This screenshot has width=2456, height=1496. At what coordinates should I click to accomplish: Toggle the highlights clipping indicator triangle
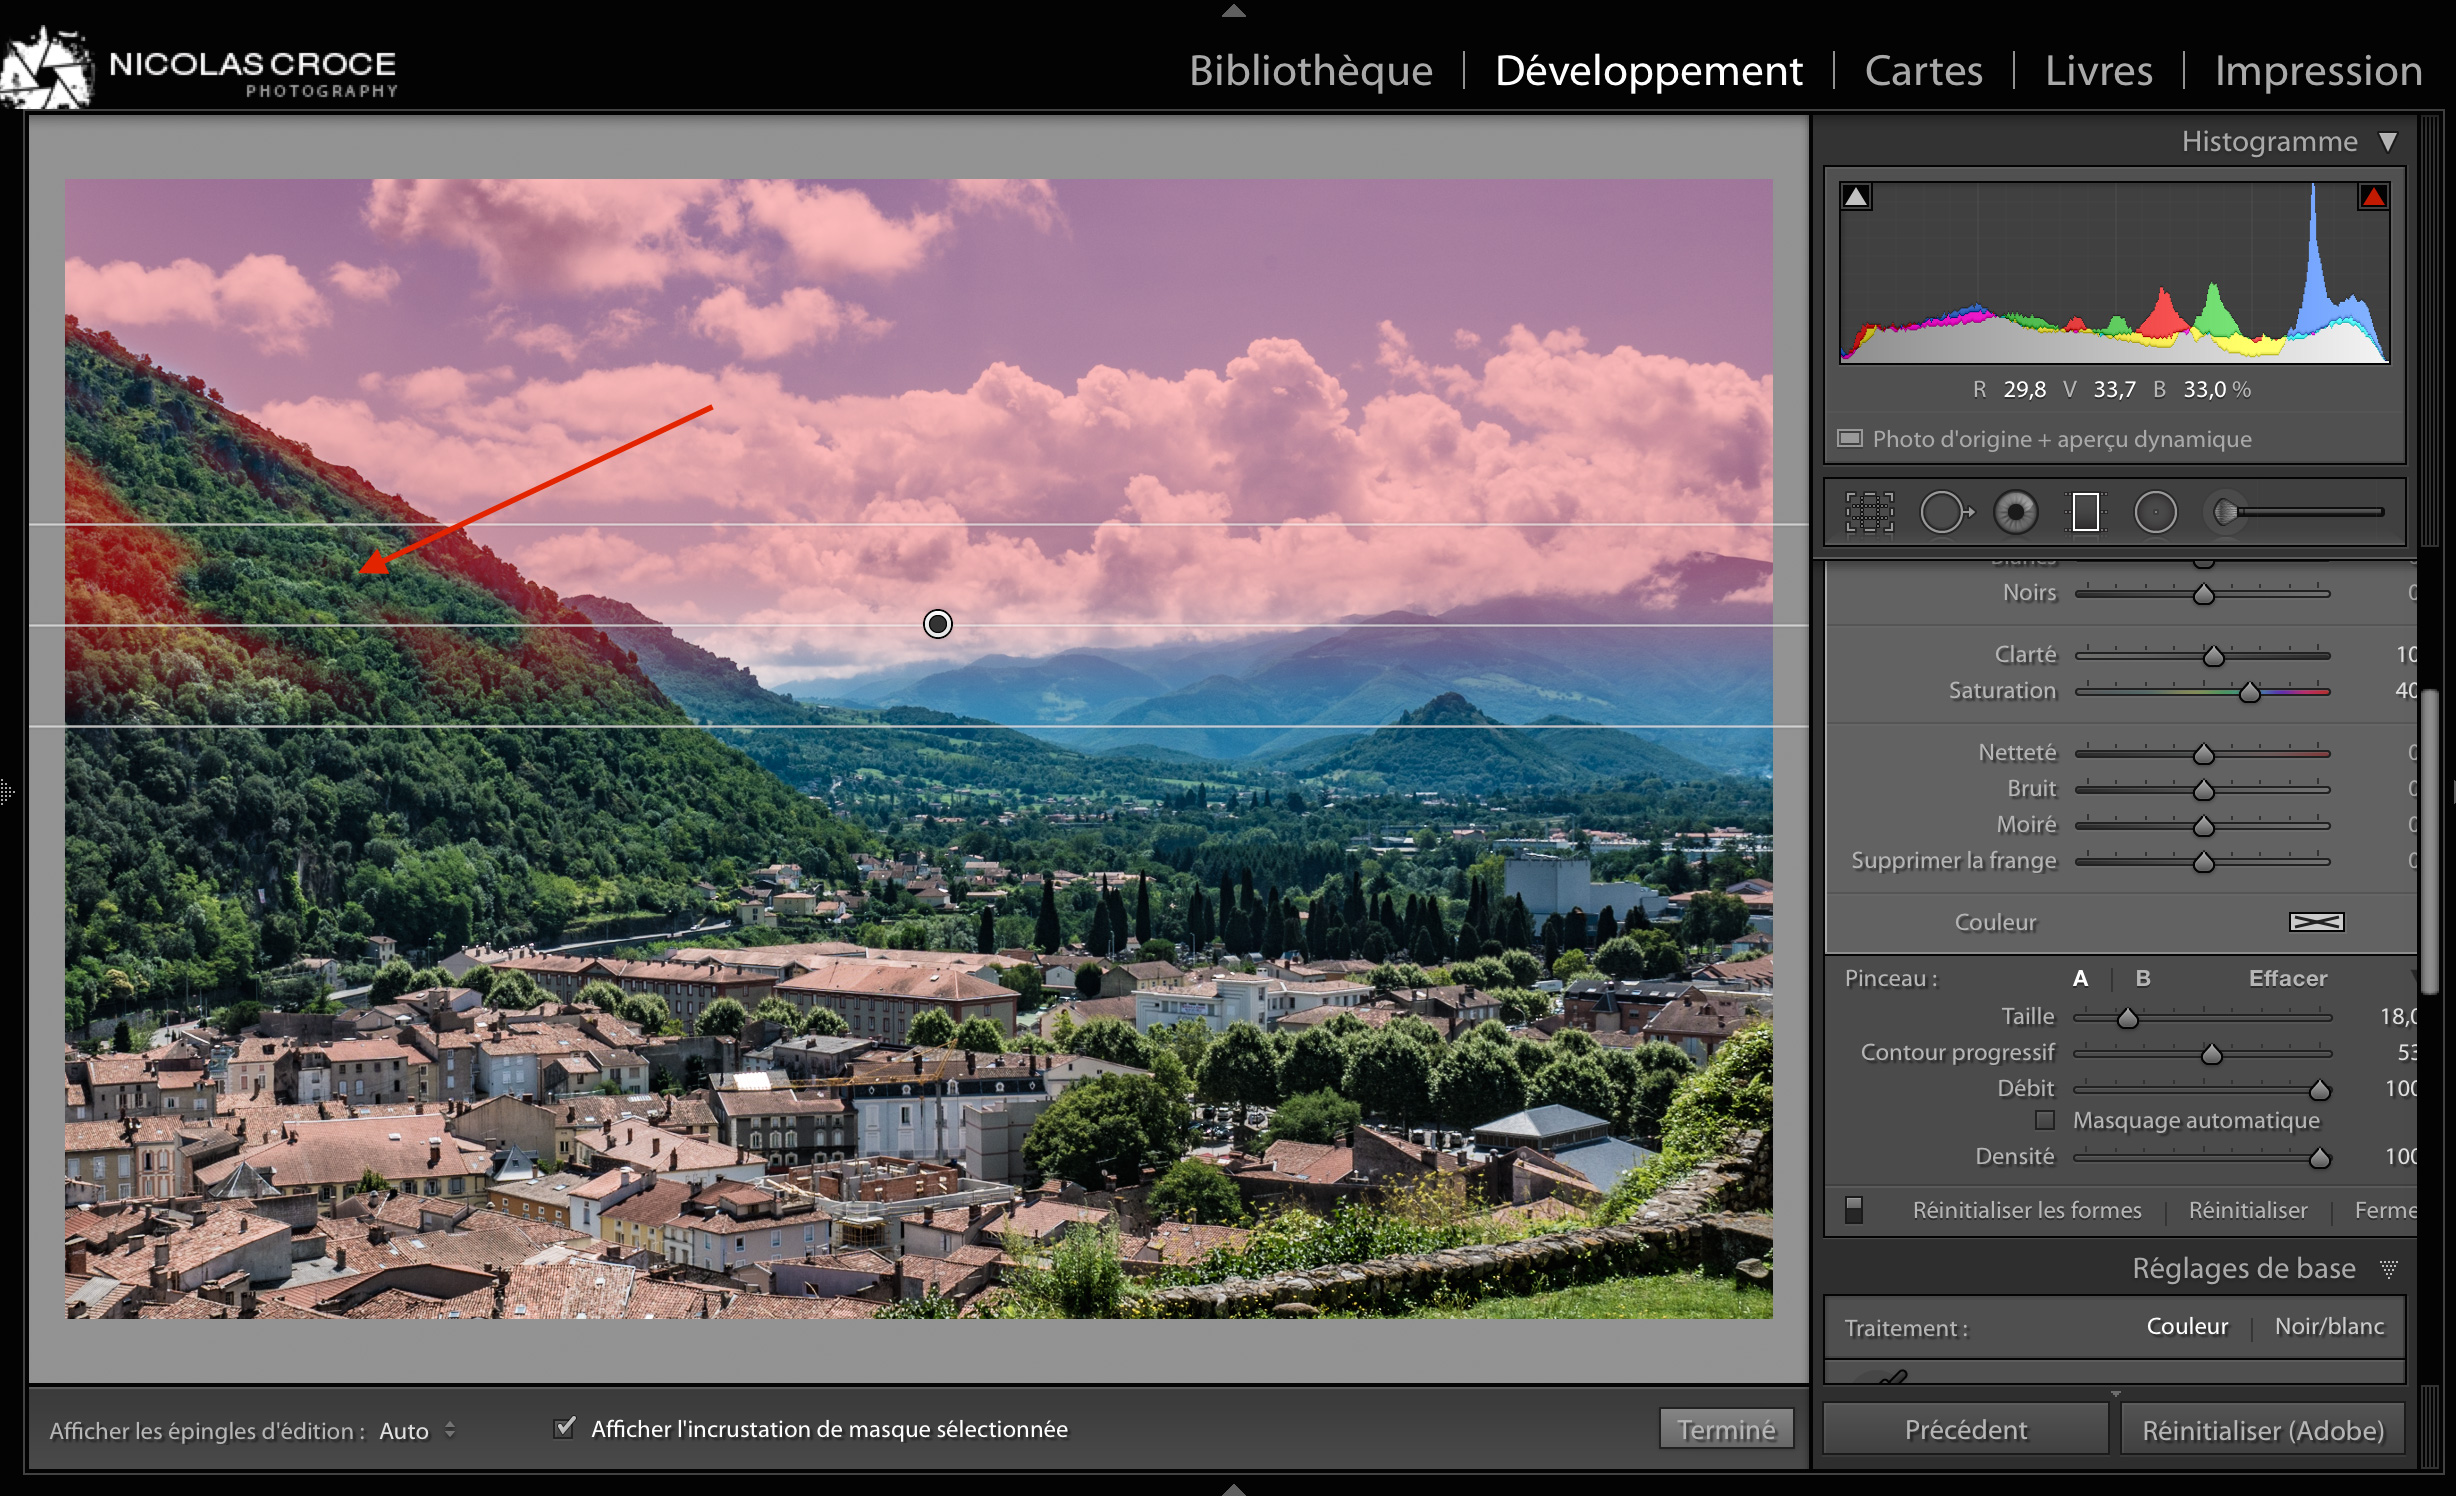pyautogui.click(x=2373, y=196)
